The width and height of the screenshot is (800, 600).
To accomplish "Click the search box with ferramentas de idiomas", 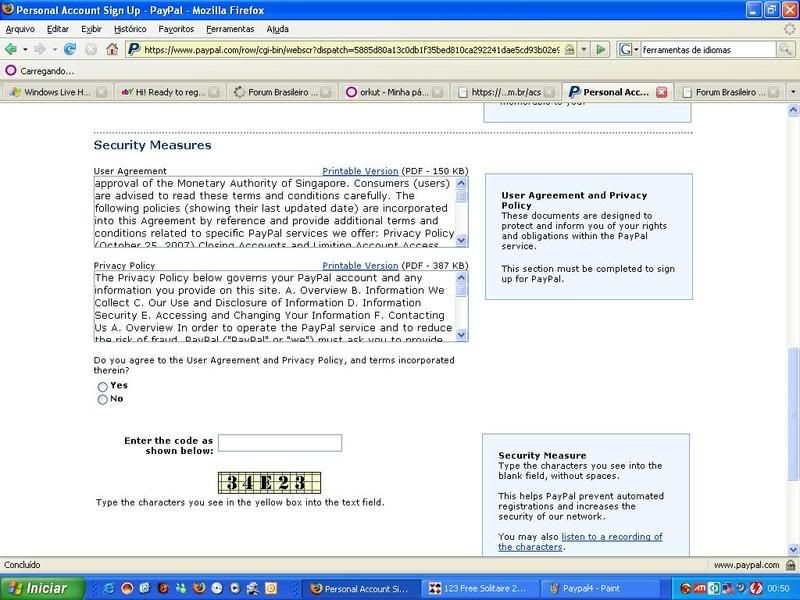I will [708, 49].
